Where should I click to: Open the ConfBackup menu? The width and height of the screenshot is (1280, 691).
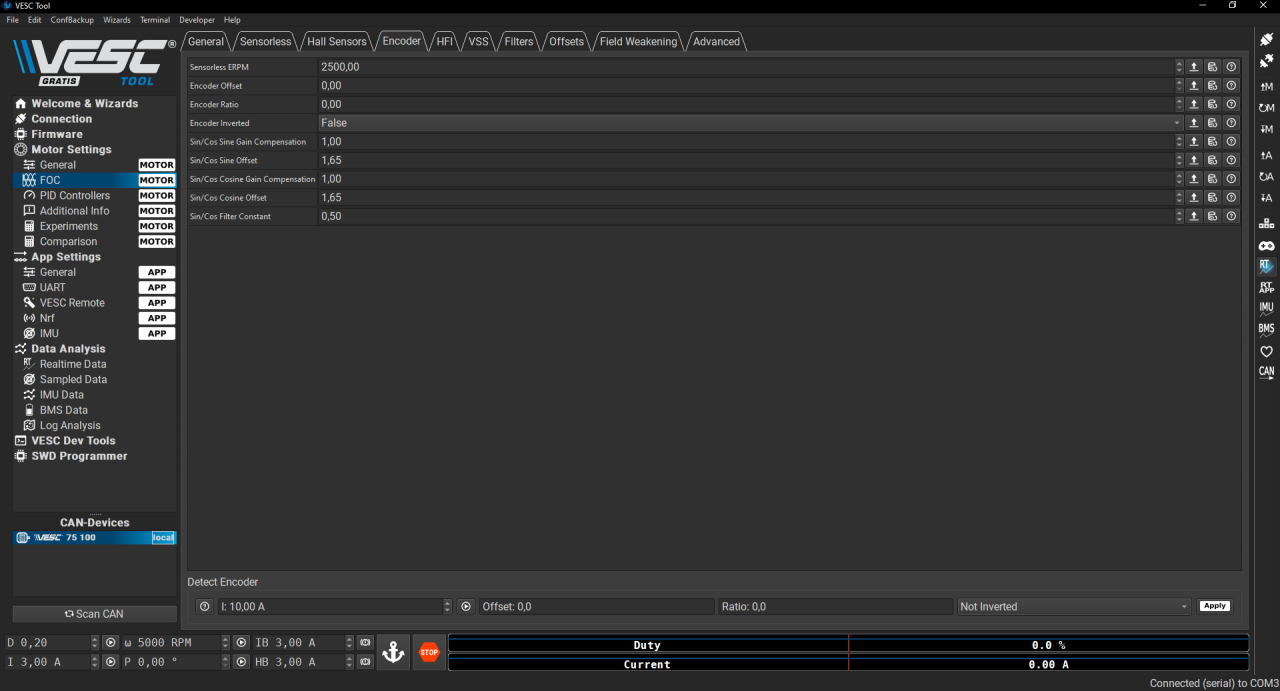tap(72, 20)
